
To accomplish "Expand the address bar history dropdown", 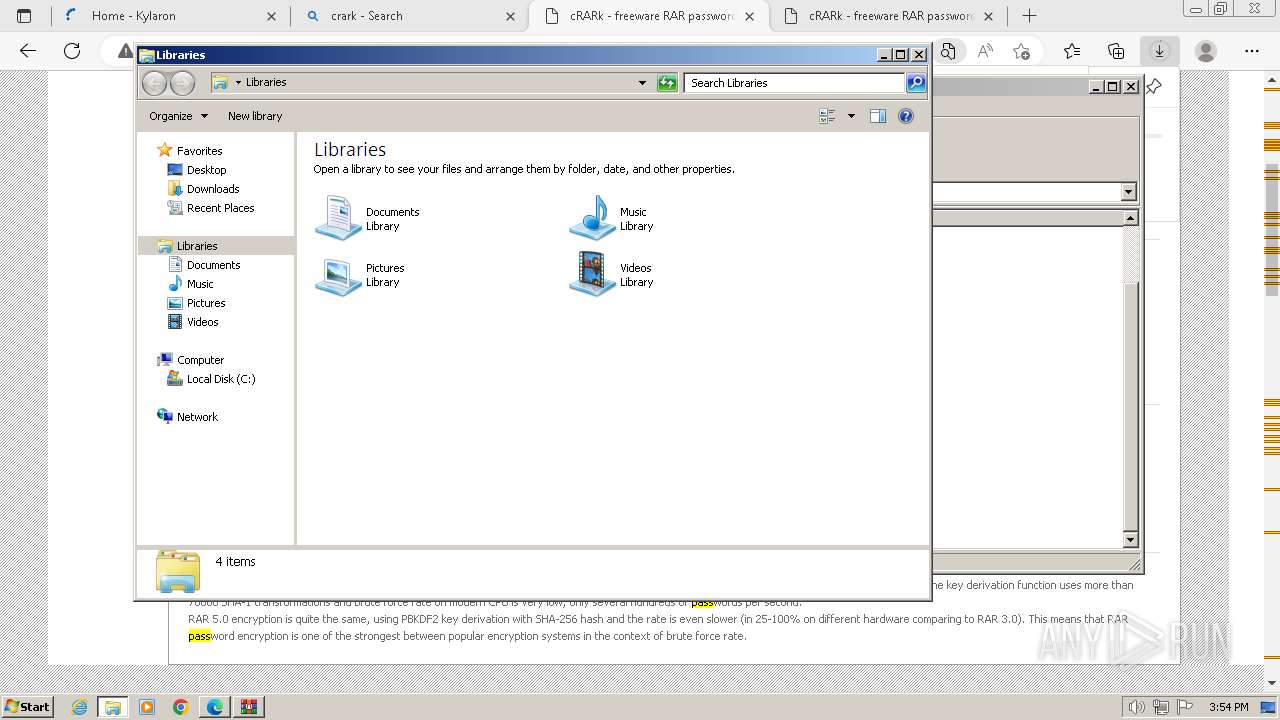I will pos(642,83).
